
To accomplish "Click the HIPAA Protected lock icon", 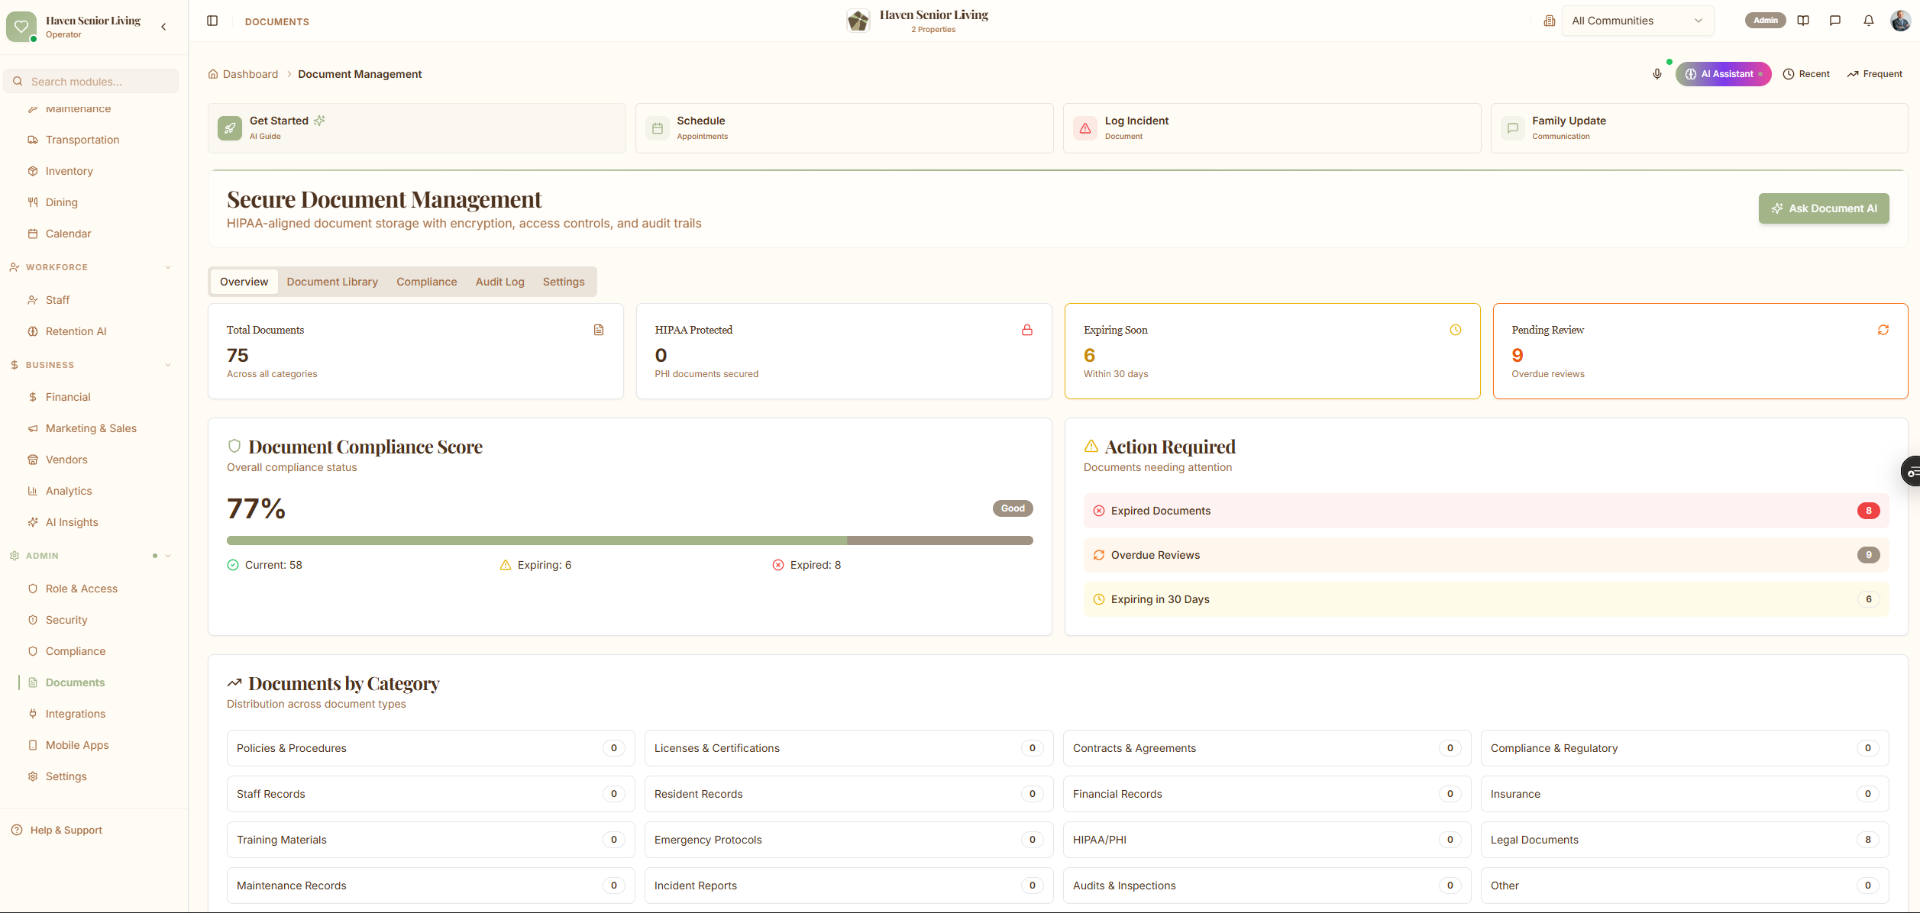I will coord(1027,330).
